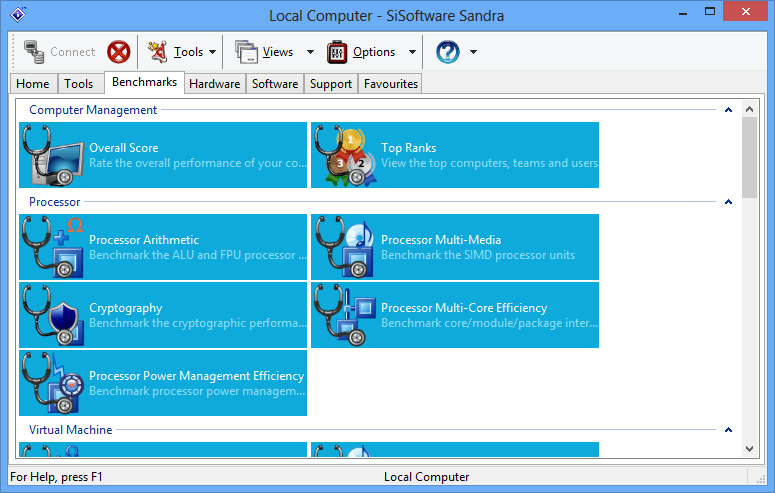
Task: Select the Processor Arithmetic title
Action: coord(144,240)
